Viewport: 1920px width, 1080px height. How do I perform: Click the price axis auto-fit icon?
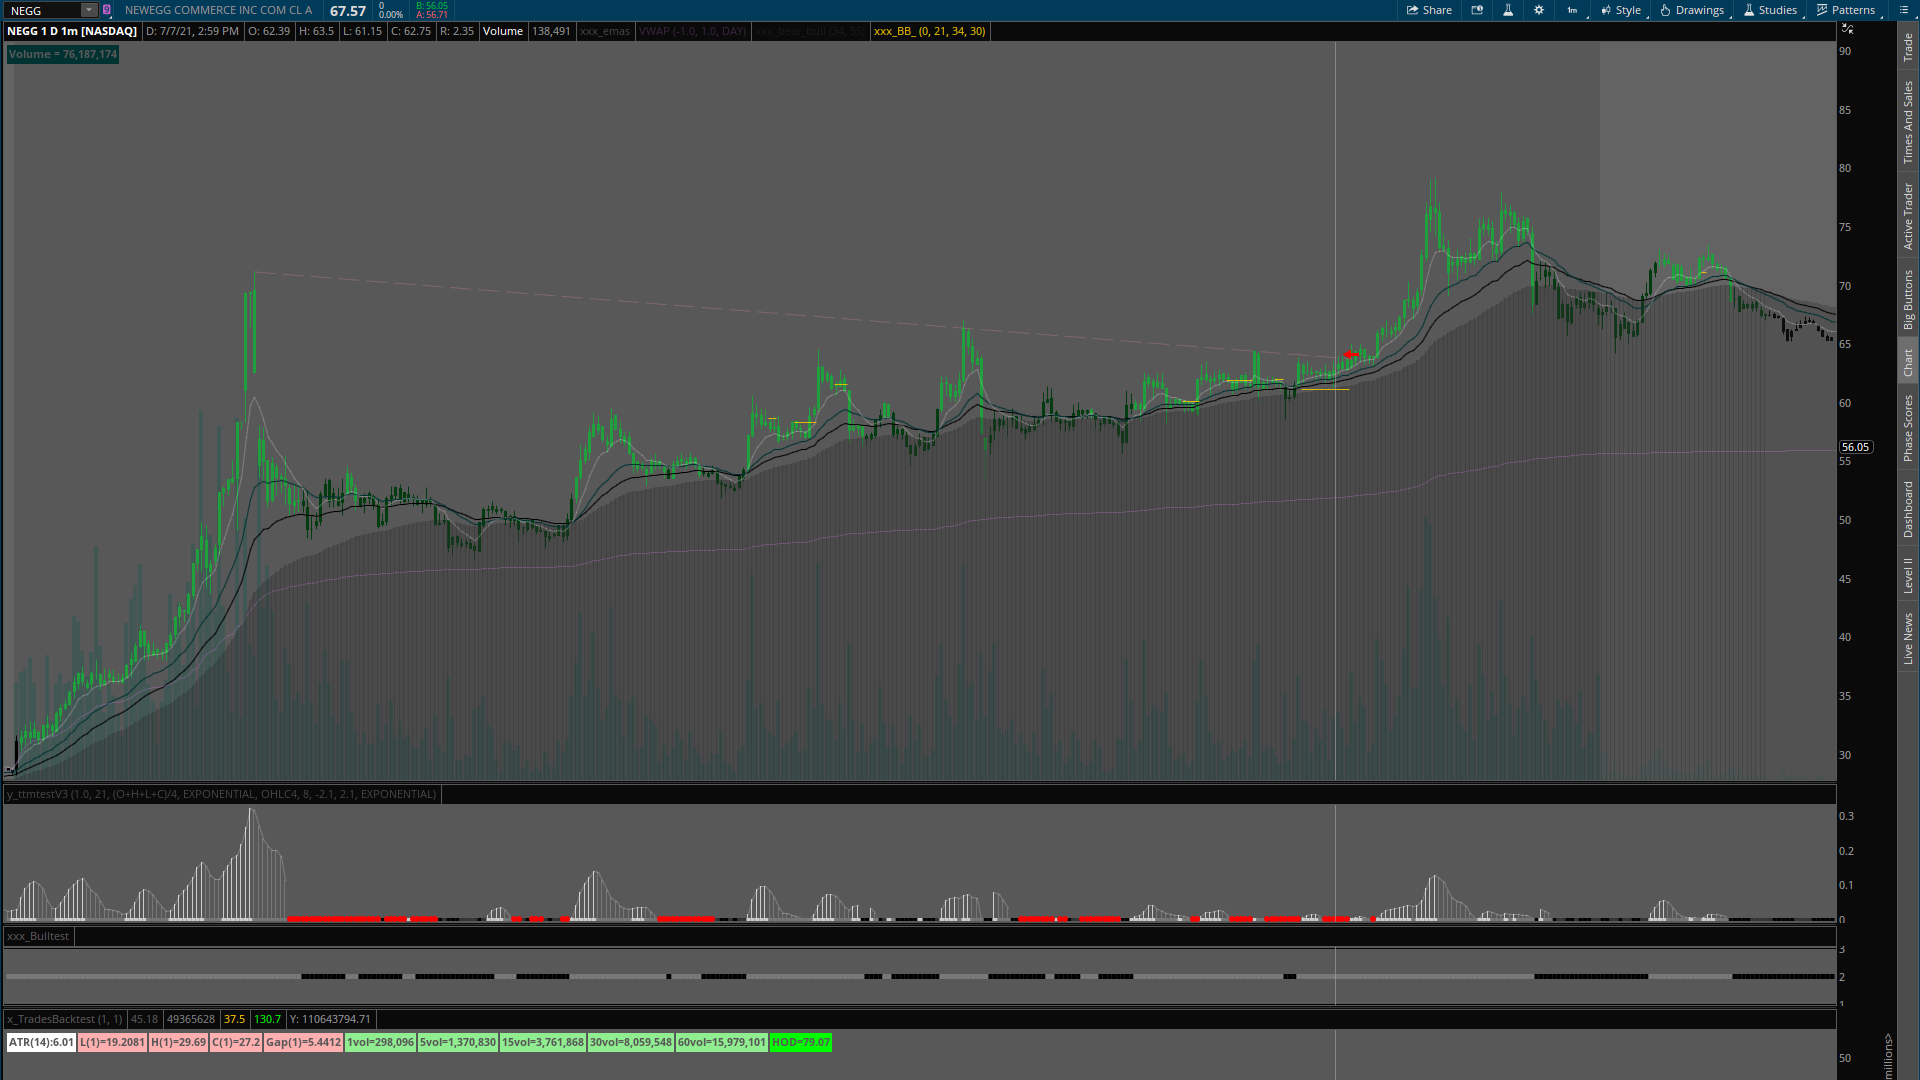pyautogui.click(x=1847, y=29)
